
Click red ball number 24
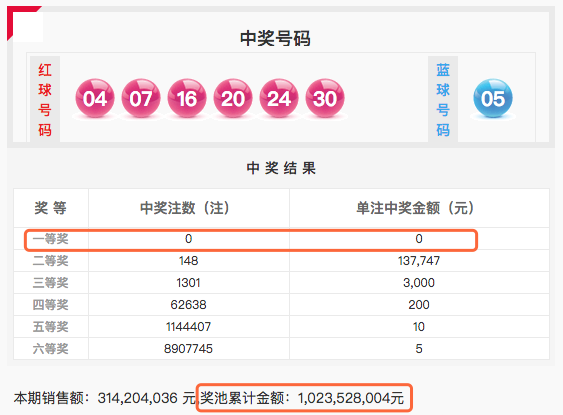click(279, 98)
